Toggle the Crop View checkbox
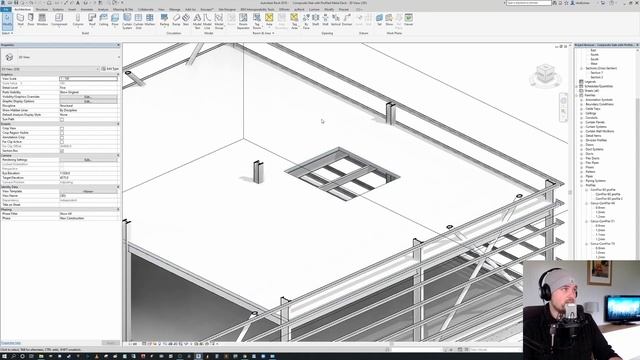Viewport: 640px width, 360px height. [x=62, y=129]
